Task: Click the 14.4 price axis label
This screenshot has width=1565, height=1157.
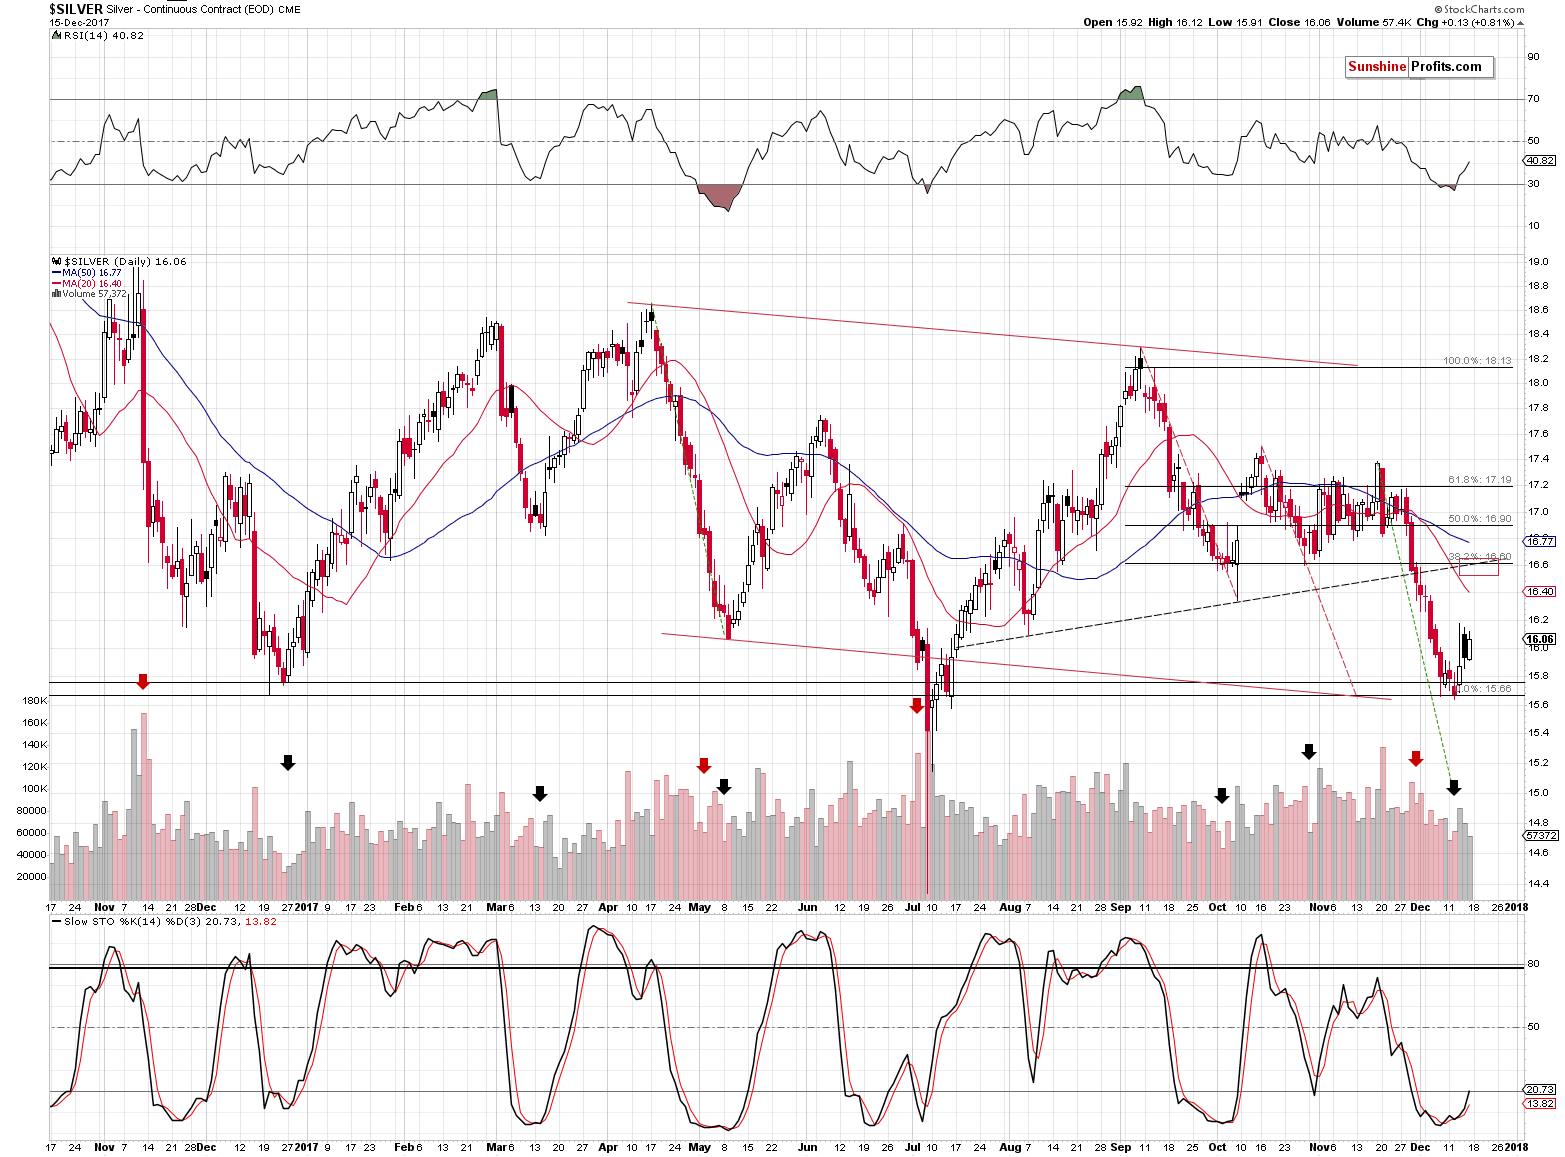Action: click(x=1538, y=884)
